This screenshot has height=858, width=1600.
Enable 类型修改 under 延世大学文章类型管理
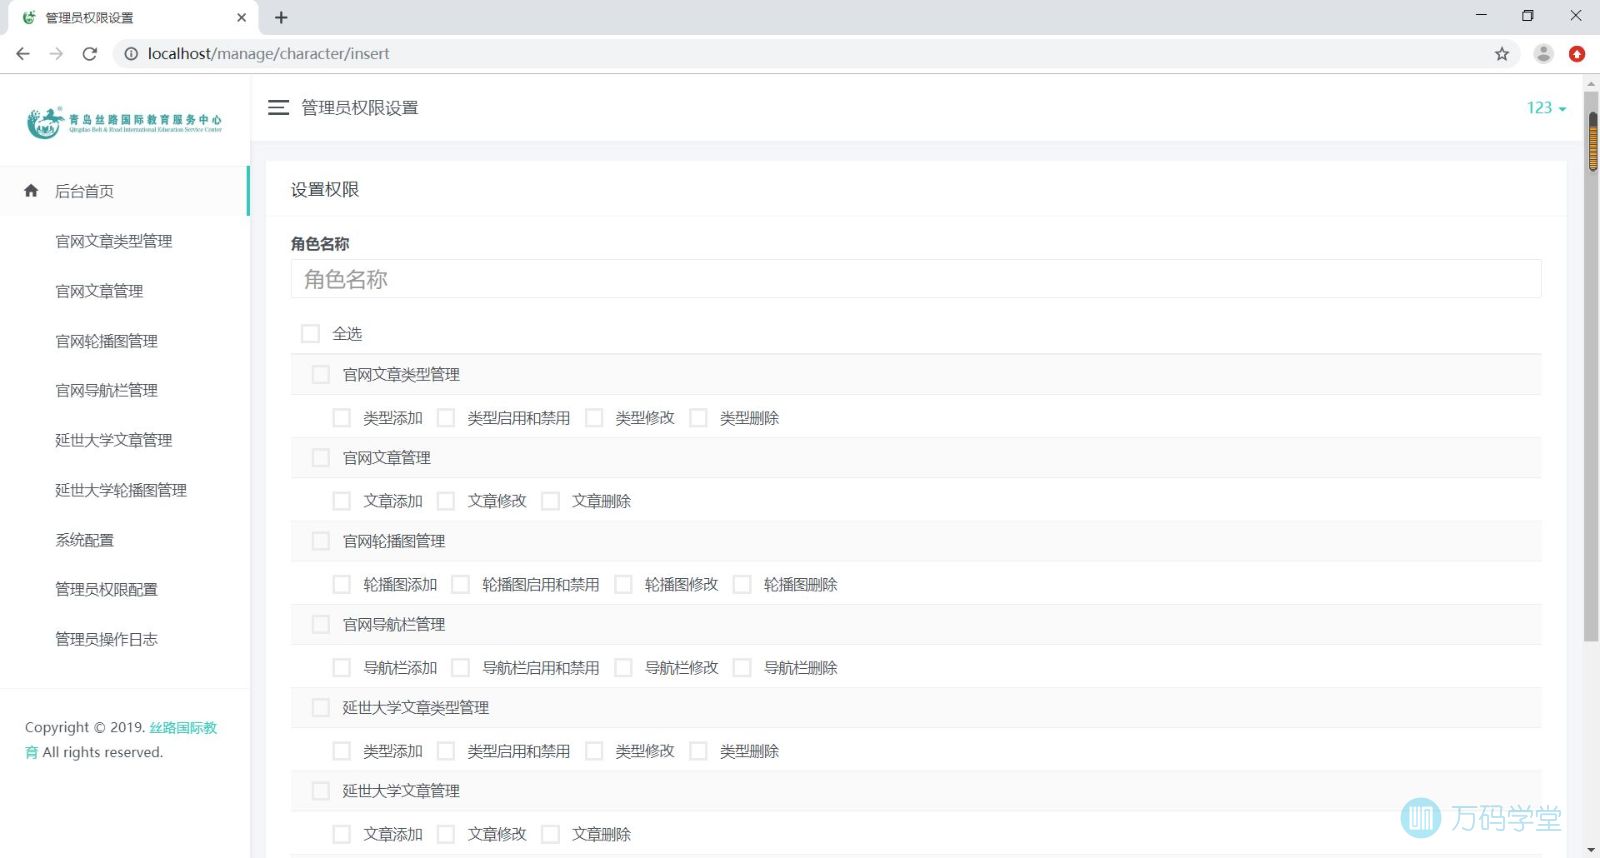[x=594, y=751]
